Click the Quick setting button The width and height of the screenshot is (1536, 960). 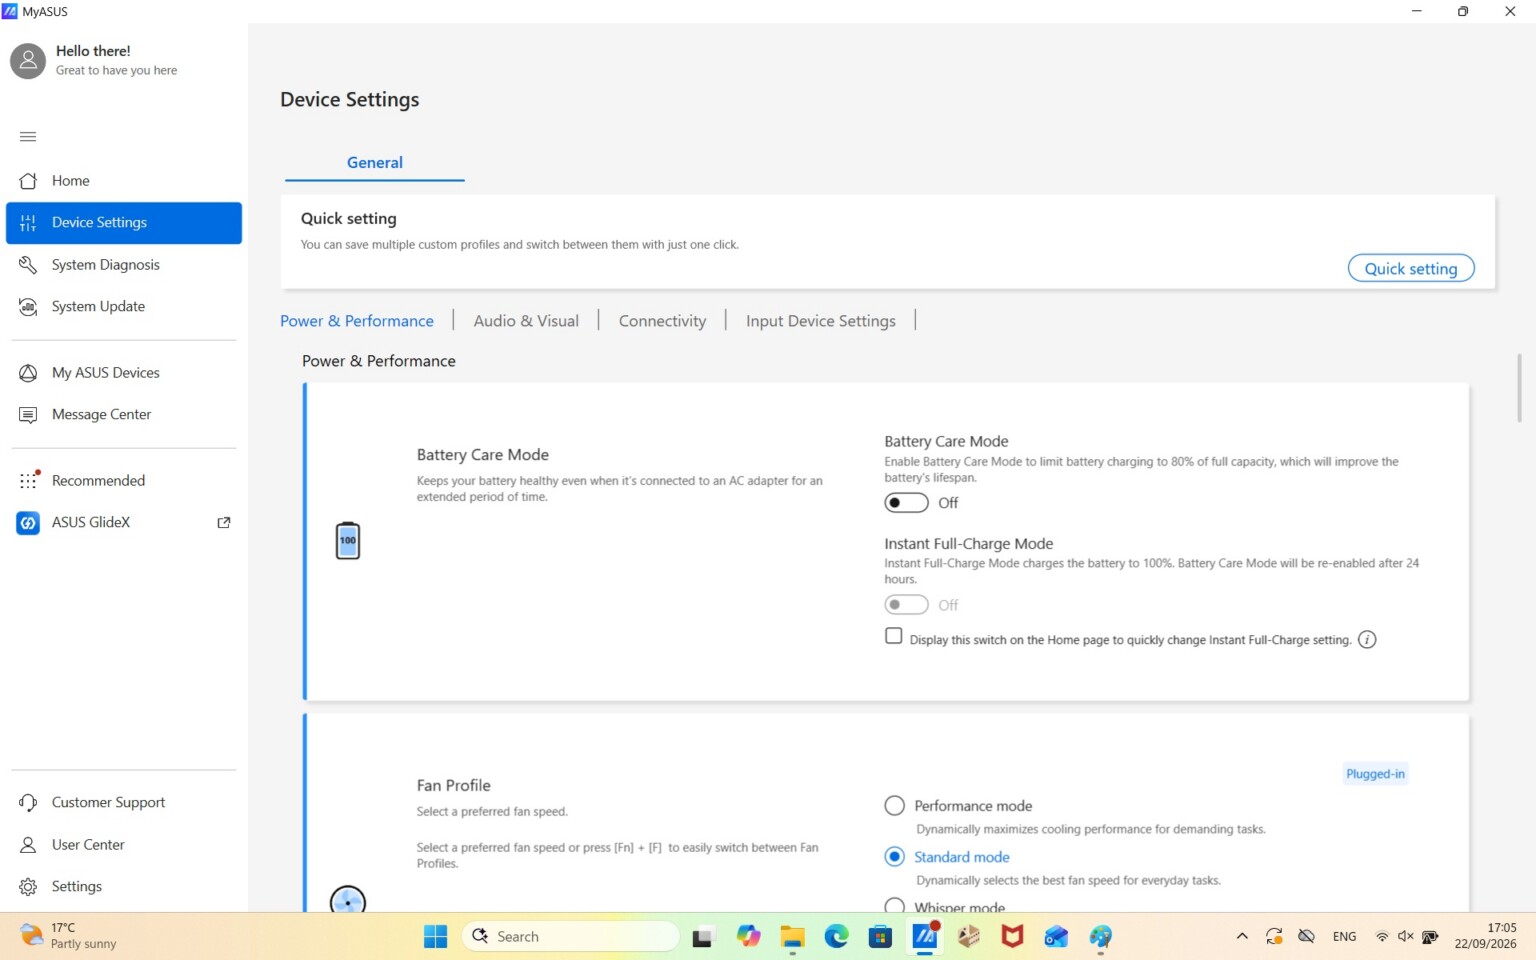(x=1411, y=268)
